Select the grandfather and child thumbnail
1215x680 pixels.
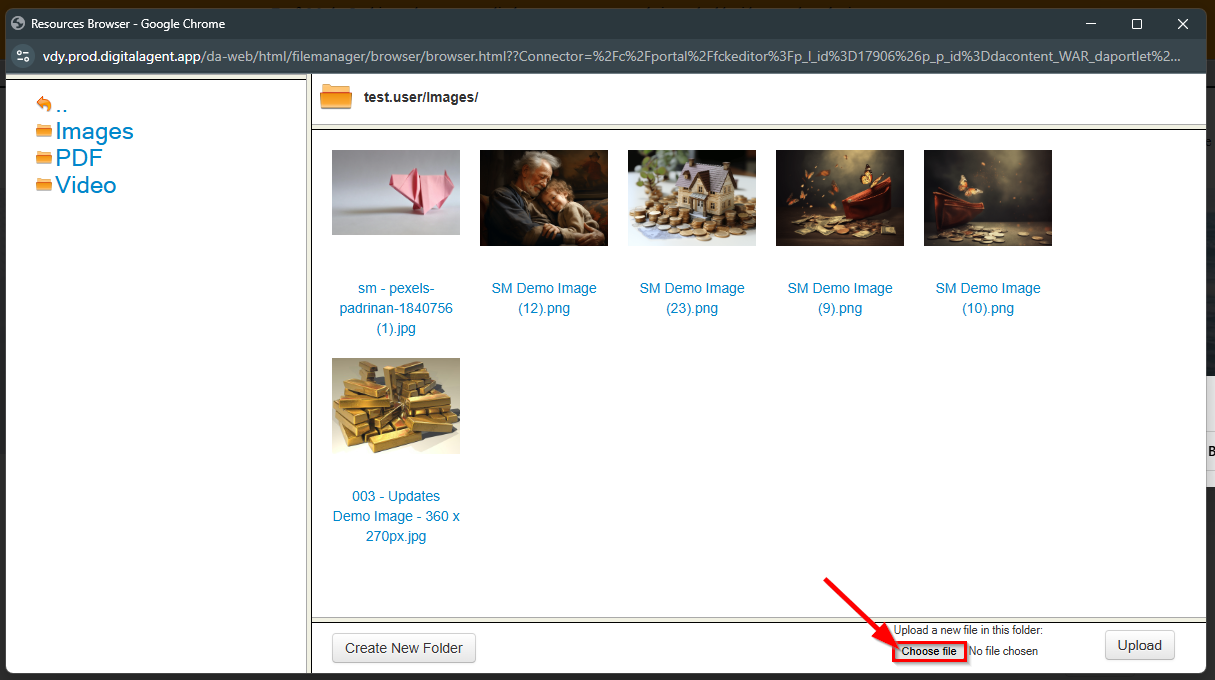click(x=544, y=198)
